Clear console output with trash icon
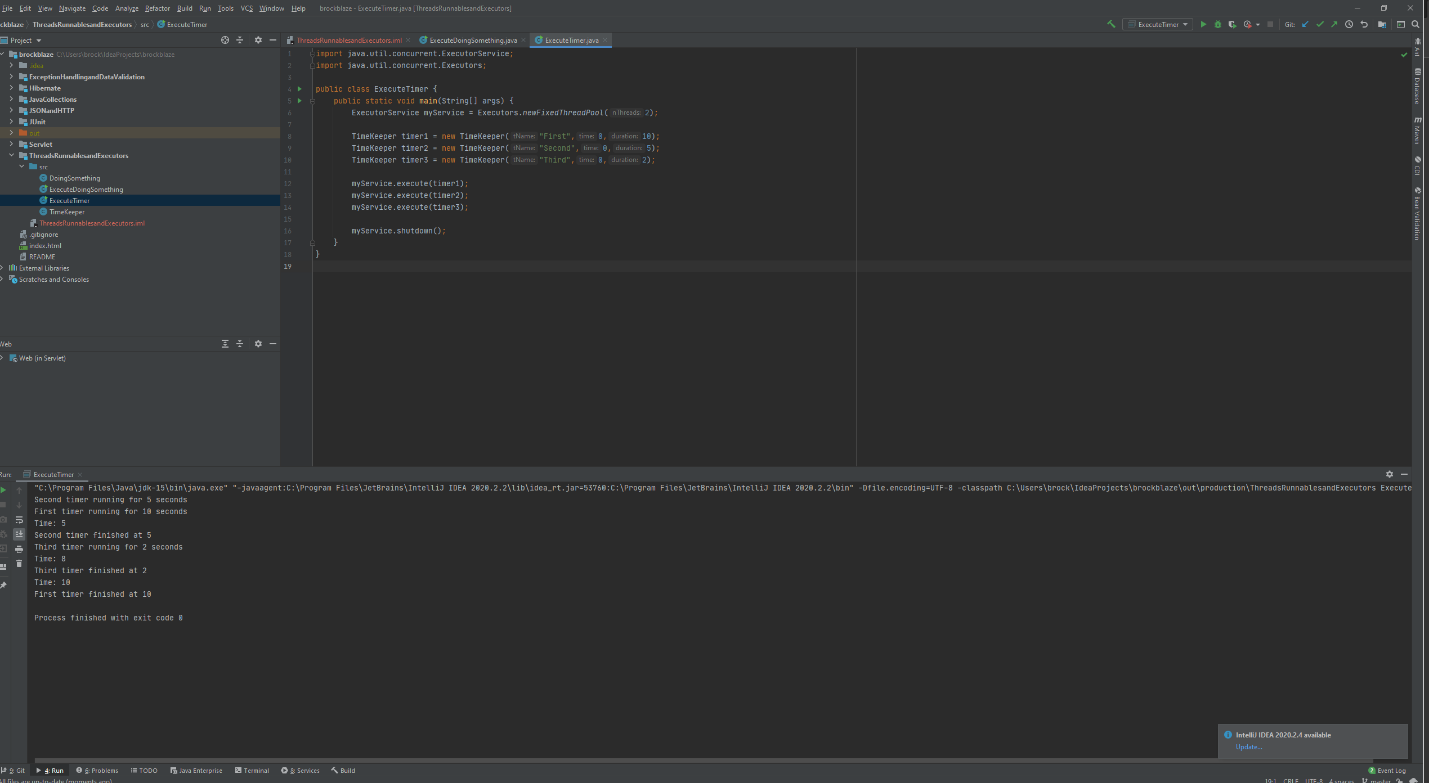Screen dimensions: 1429x783 [19, 564]
